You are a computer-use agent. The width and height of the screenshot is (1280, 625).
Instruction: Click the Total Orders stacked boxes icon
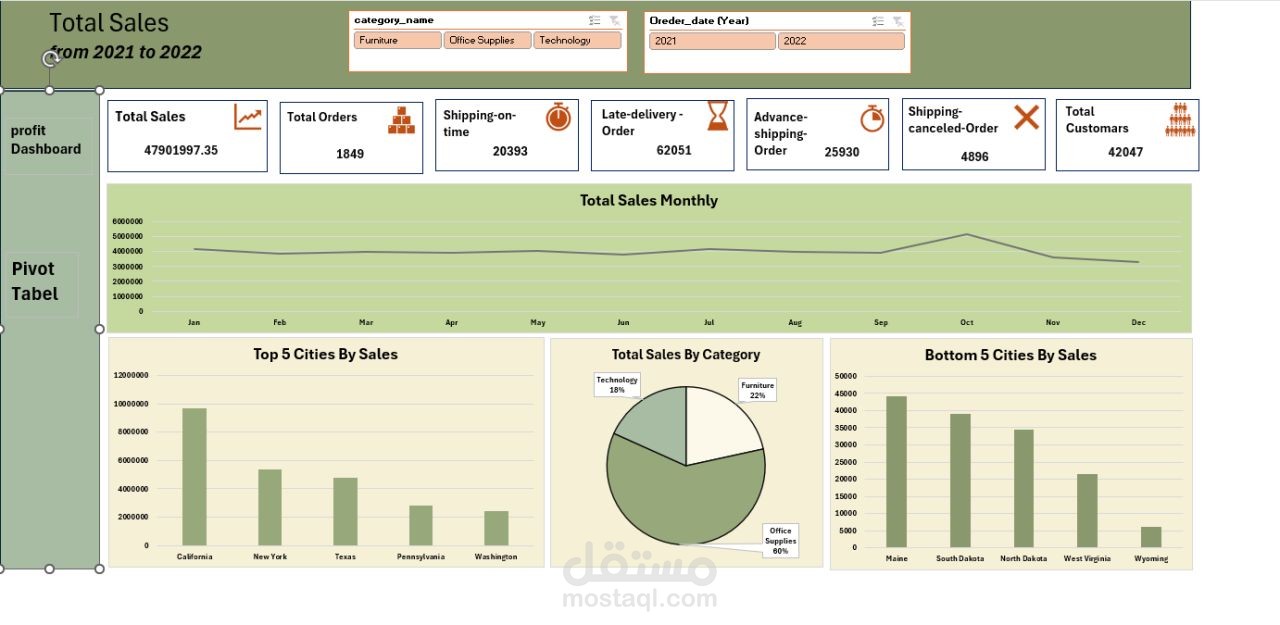[x=401, y=120]
